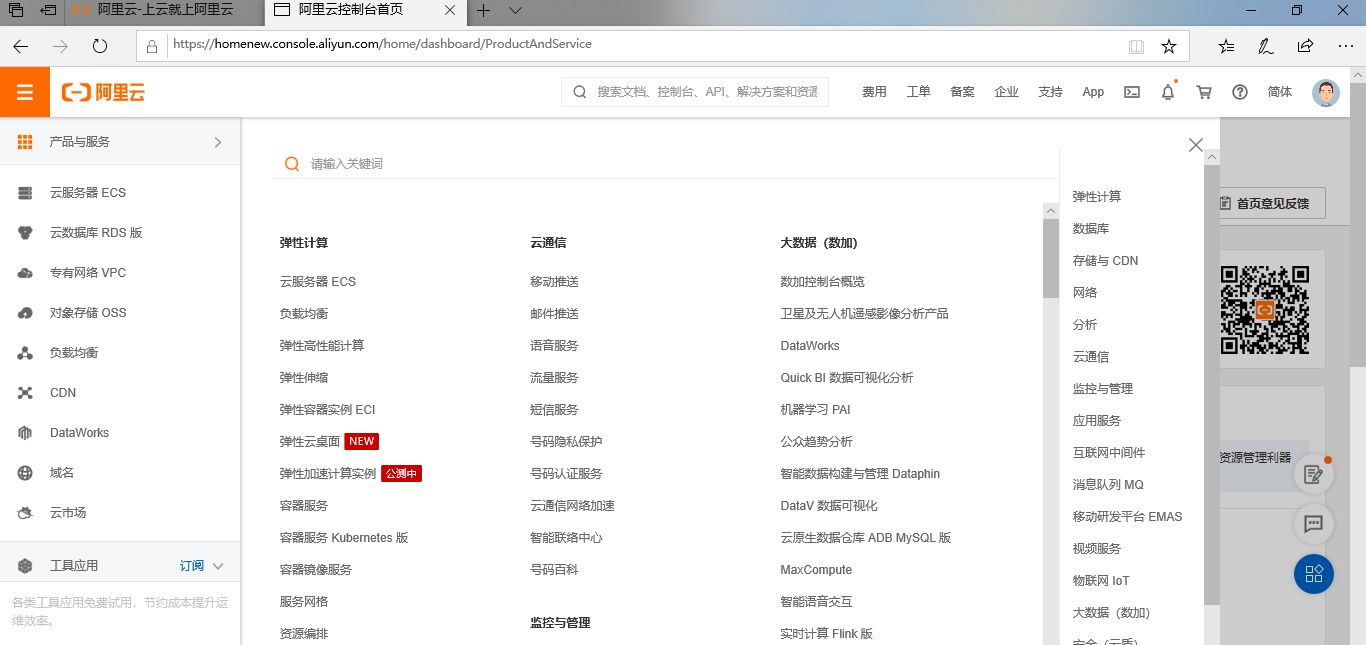
Task: Click the Aliyun logo
Action: tap(103, 92)
